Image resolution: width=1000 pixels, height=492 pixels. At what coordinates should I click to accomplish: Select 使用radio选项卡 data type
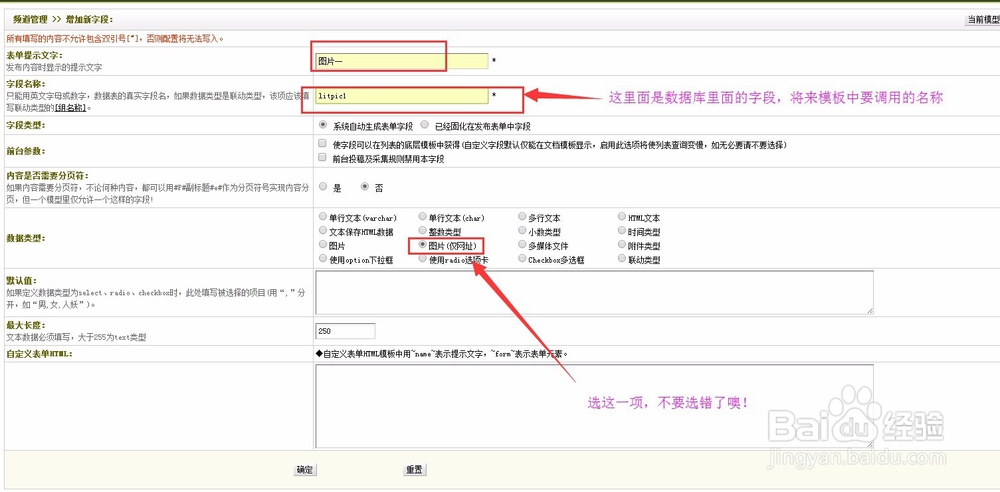click(422, 259)
